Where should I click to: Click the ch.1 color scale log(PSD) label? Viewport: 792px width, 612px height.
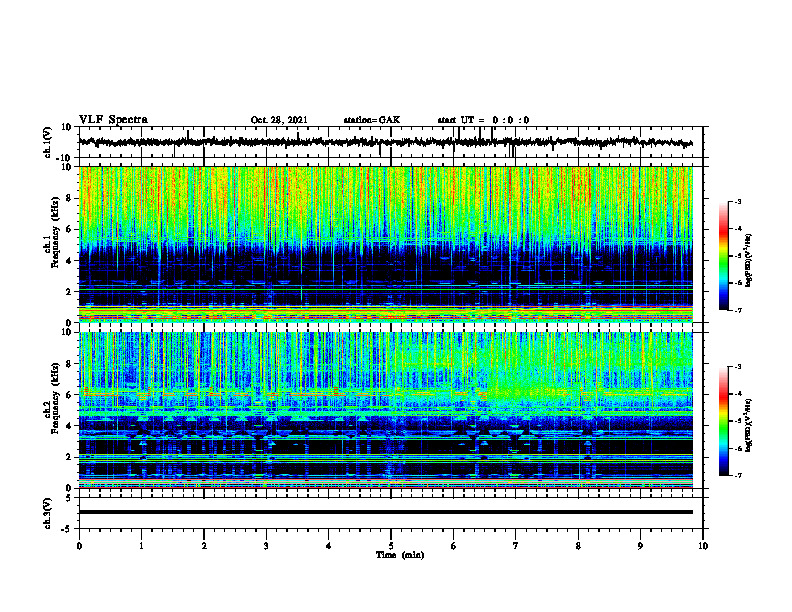(x=748, y=261)
